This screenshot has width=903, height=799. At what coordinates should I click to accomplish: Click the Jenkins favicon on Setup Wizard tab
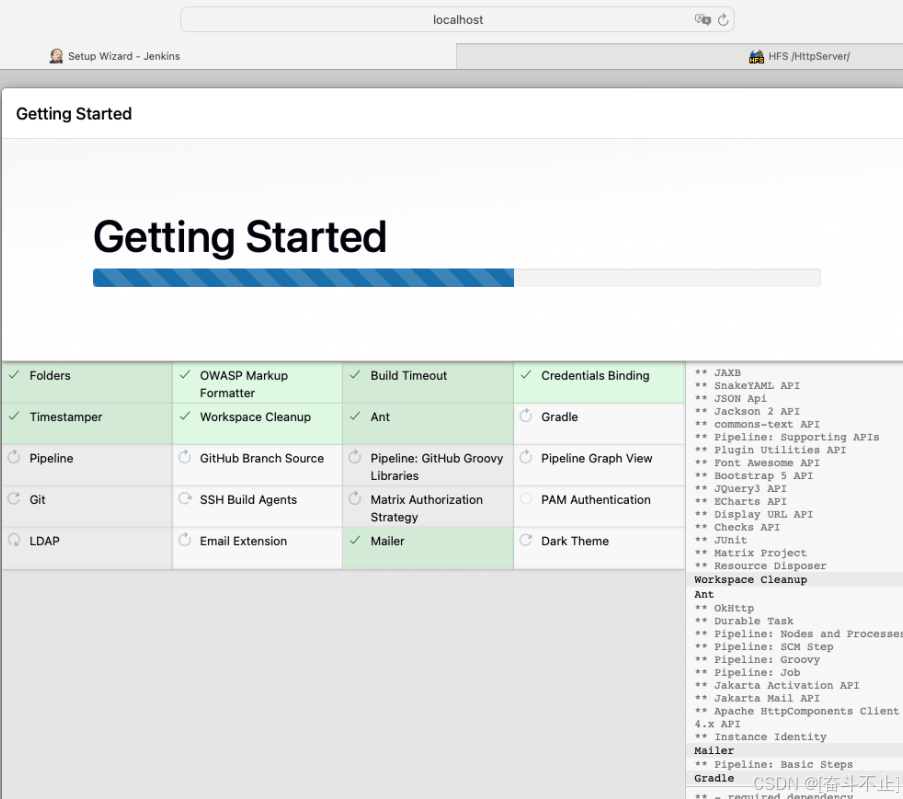[56, 56]
